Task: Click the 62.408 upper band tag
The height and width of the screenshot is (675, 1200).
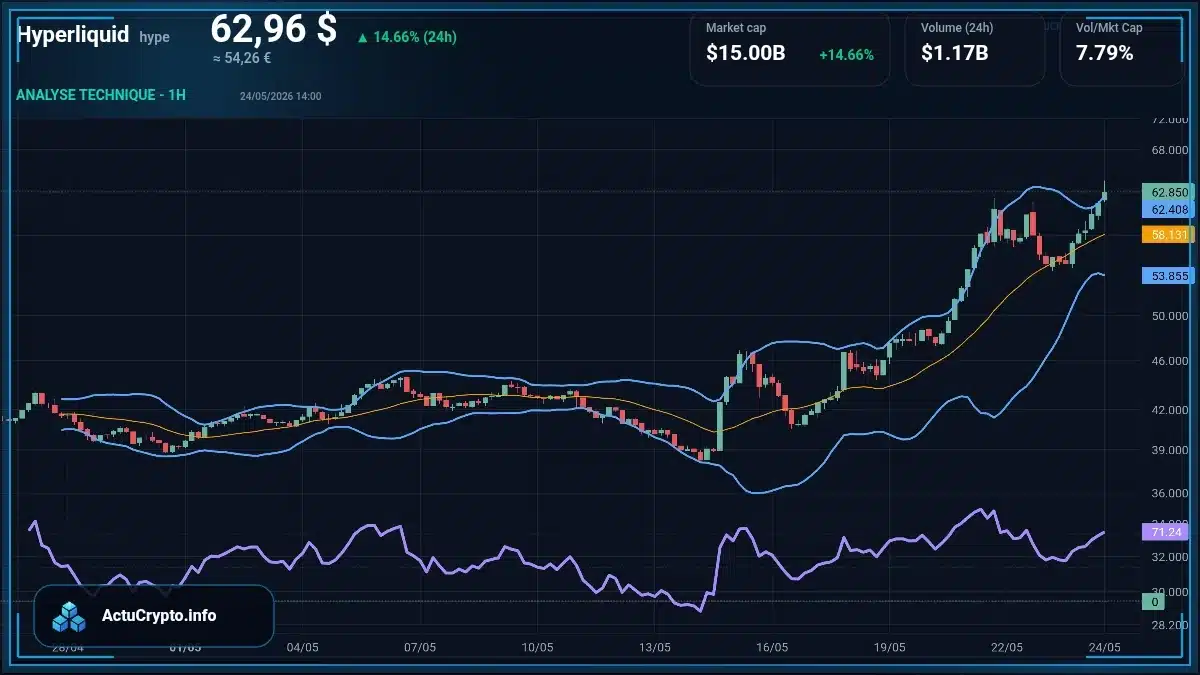Action: [x=1166, y=210]
